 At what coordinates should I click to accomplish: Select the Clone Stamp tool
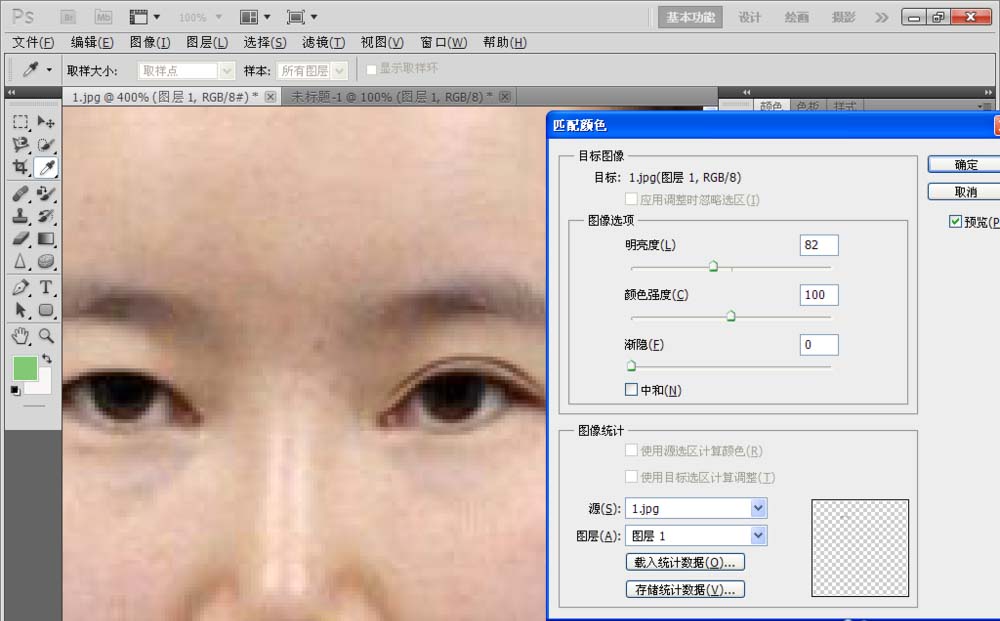[22, 216]
